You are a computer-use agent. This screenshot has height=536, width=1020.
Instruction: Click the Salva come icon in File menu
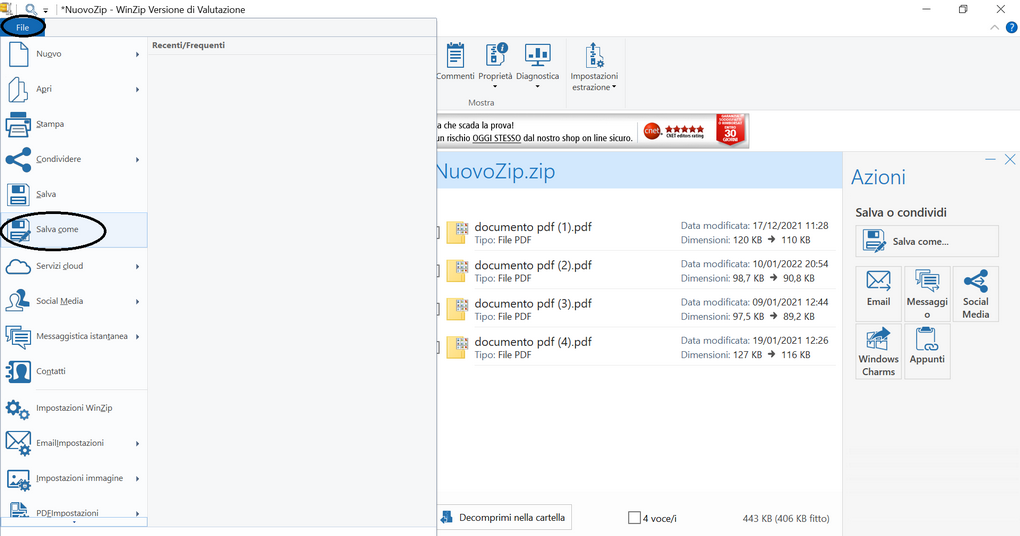(18, 230)
